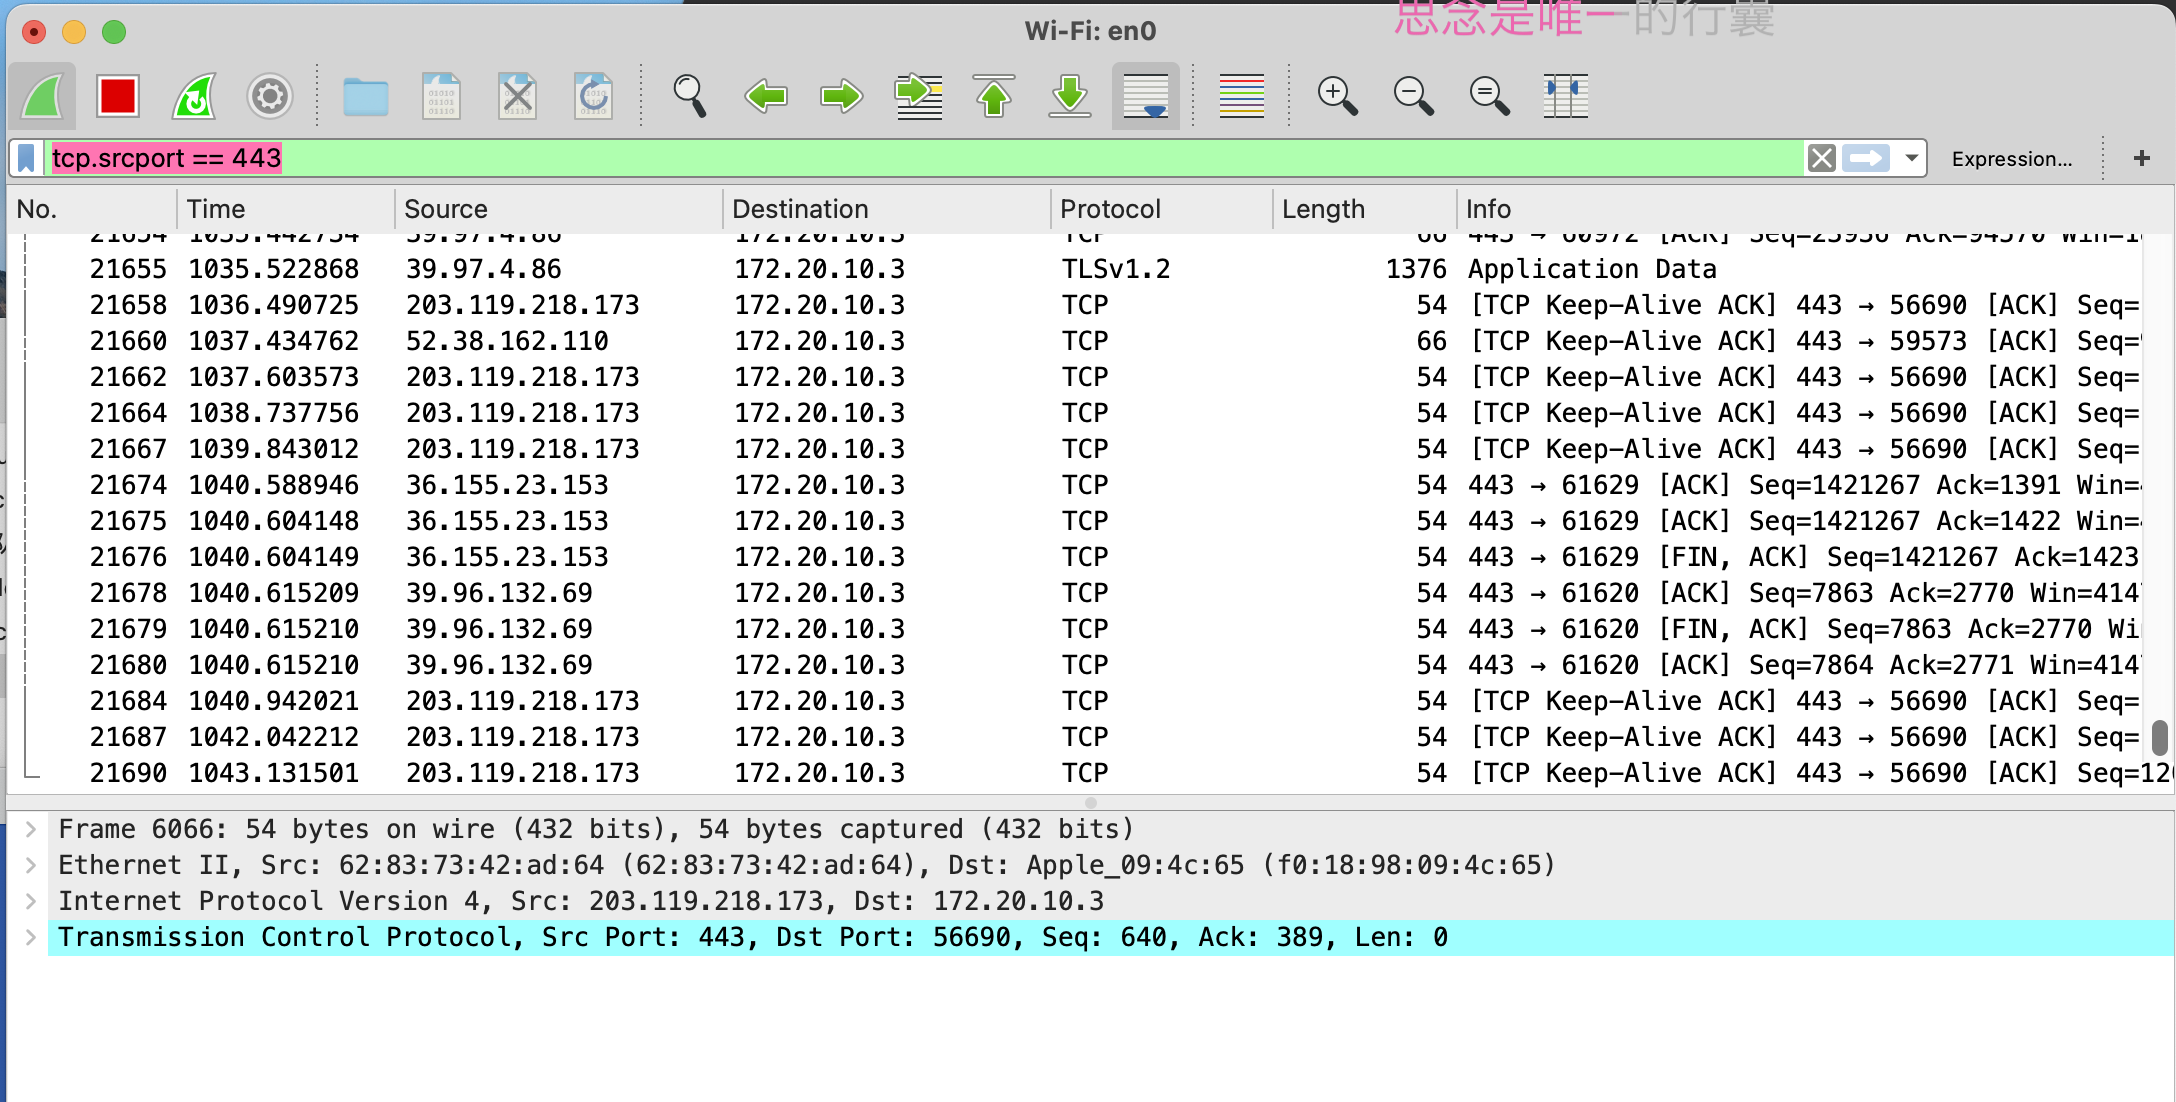This screenshot has width=2176, height=1102.
Task: Start capturing packets with shark fin icon
Action: tap(43, 97)
